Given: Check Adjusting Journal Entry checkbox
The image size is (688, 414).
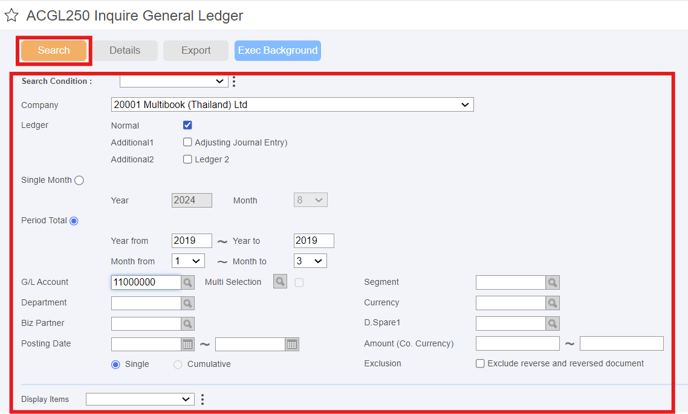Looking at the screenshot, I should click(187, 142).
